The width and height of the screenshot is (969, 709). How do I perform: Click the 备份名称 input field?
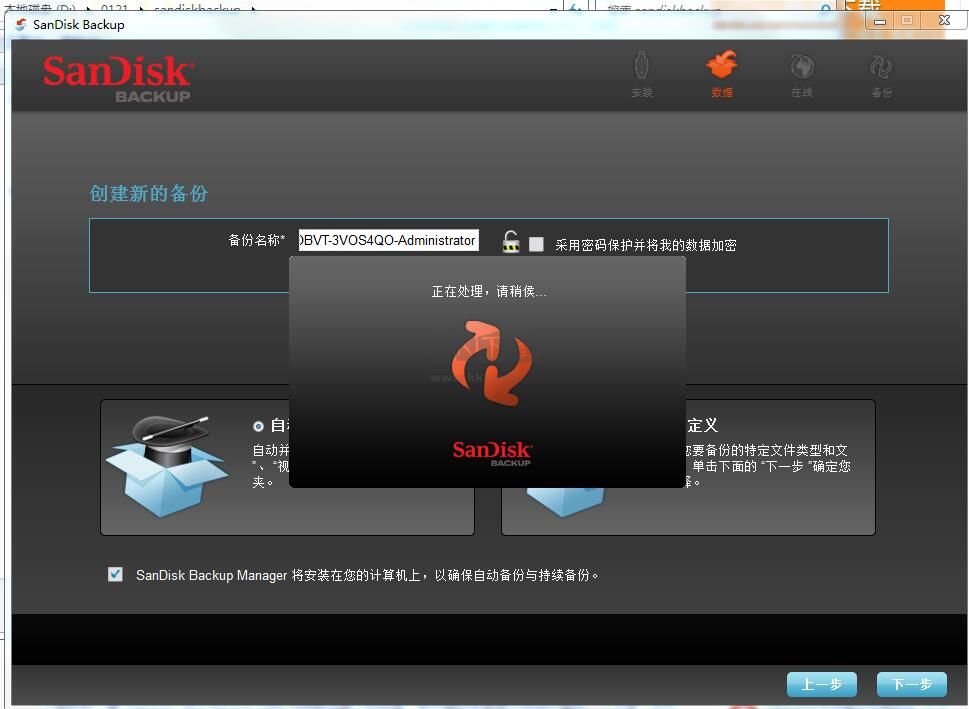[388, 240]
